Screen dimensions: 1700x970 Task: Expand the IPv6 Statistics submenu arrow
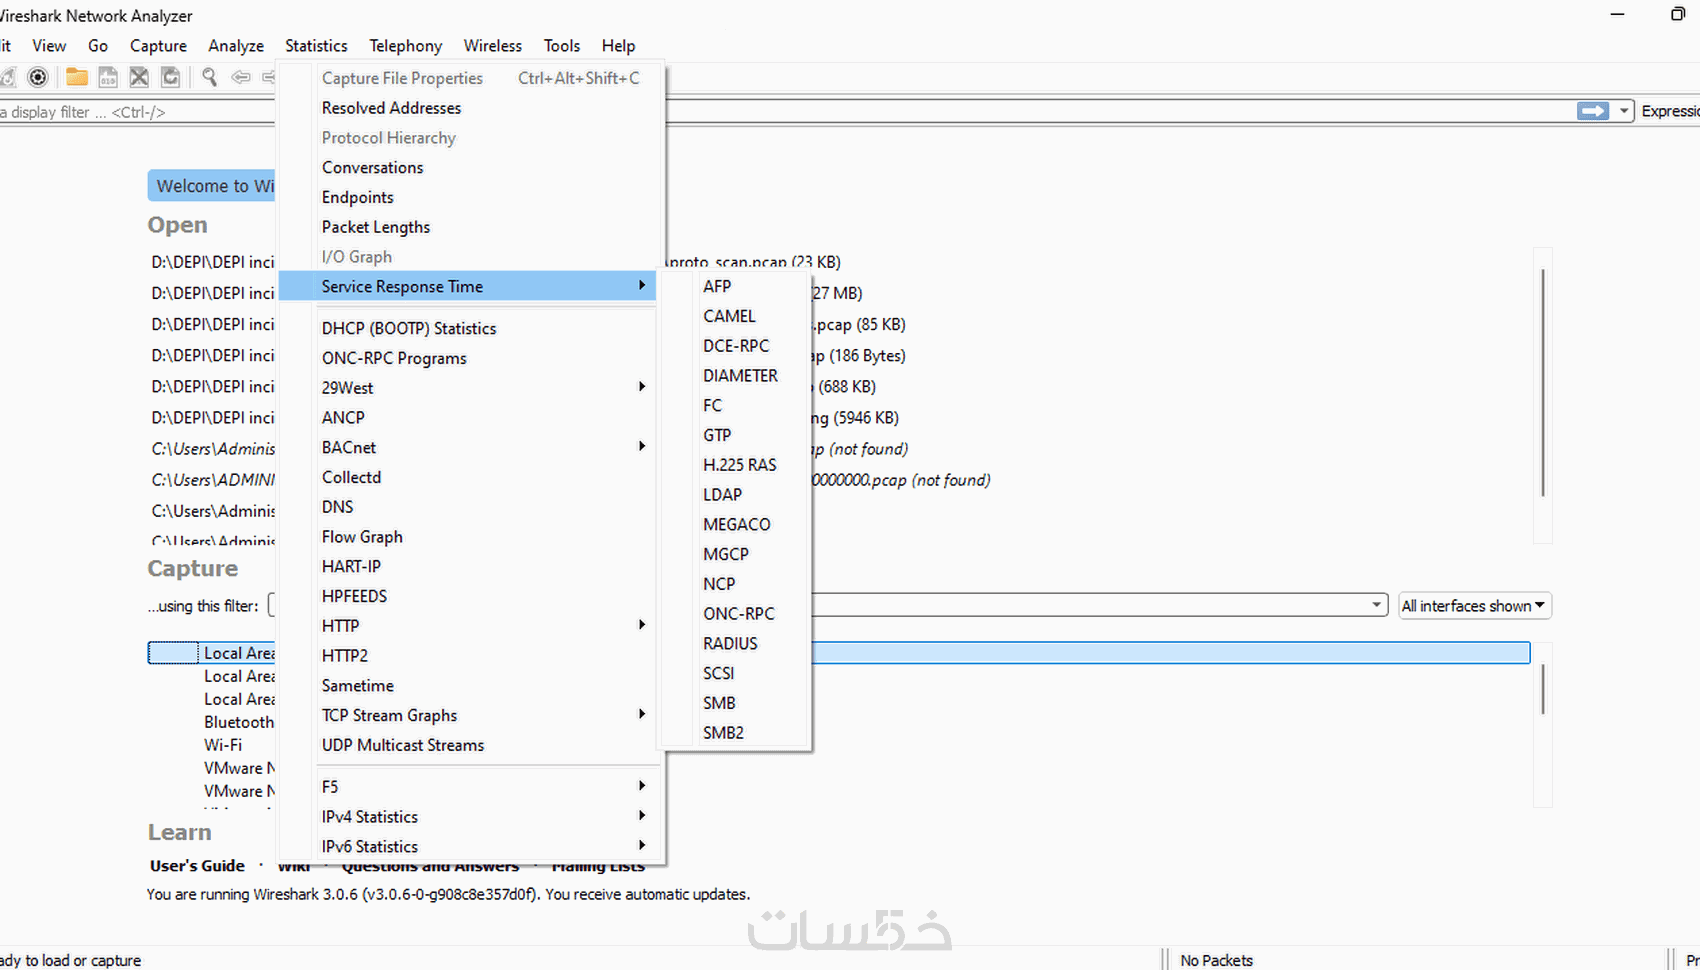coord(642,845)
